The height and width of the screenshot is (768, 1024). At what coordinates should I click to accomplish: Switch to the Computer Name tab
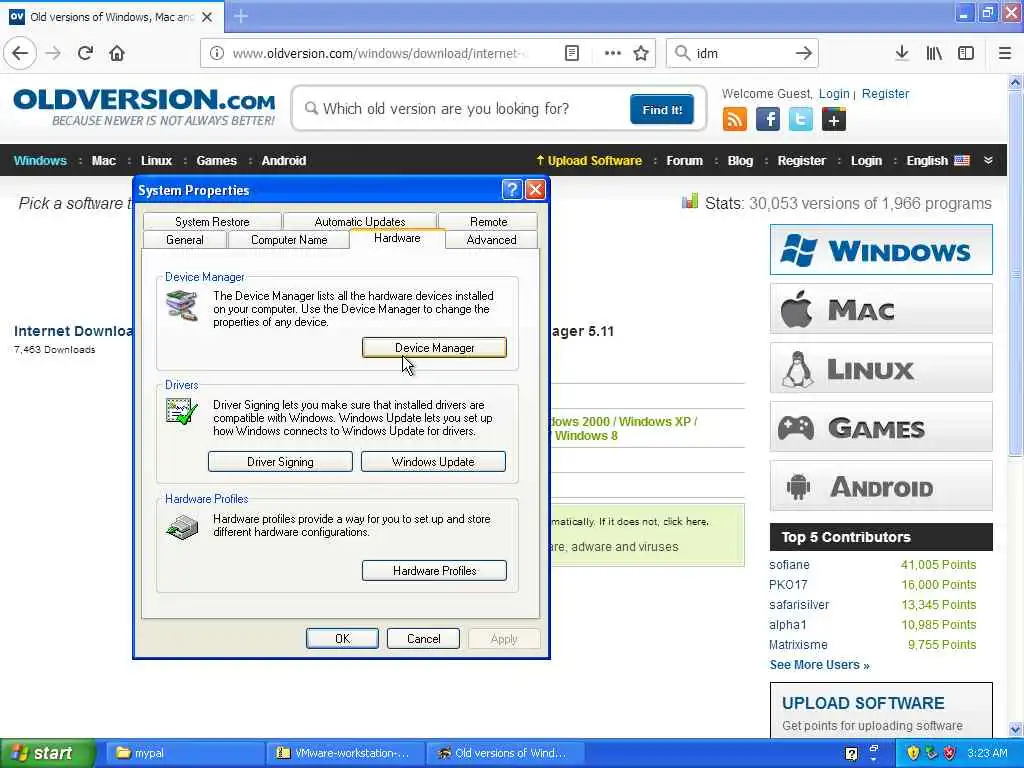(289, 240)
